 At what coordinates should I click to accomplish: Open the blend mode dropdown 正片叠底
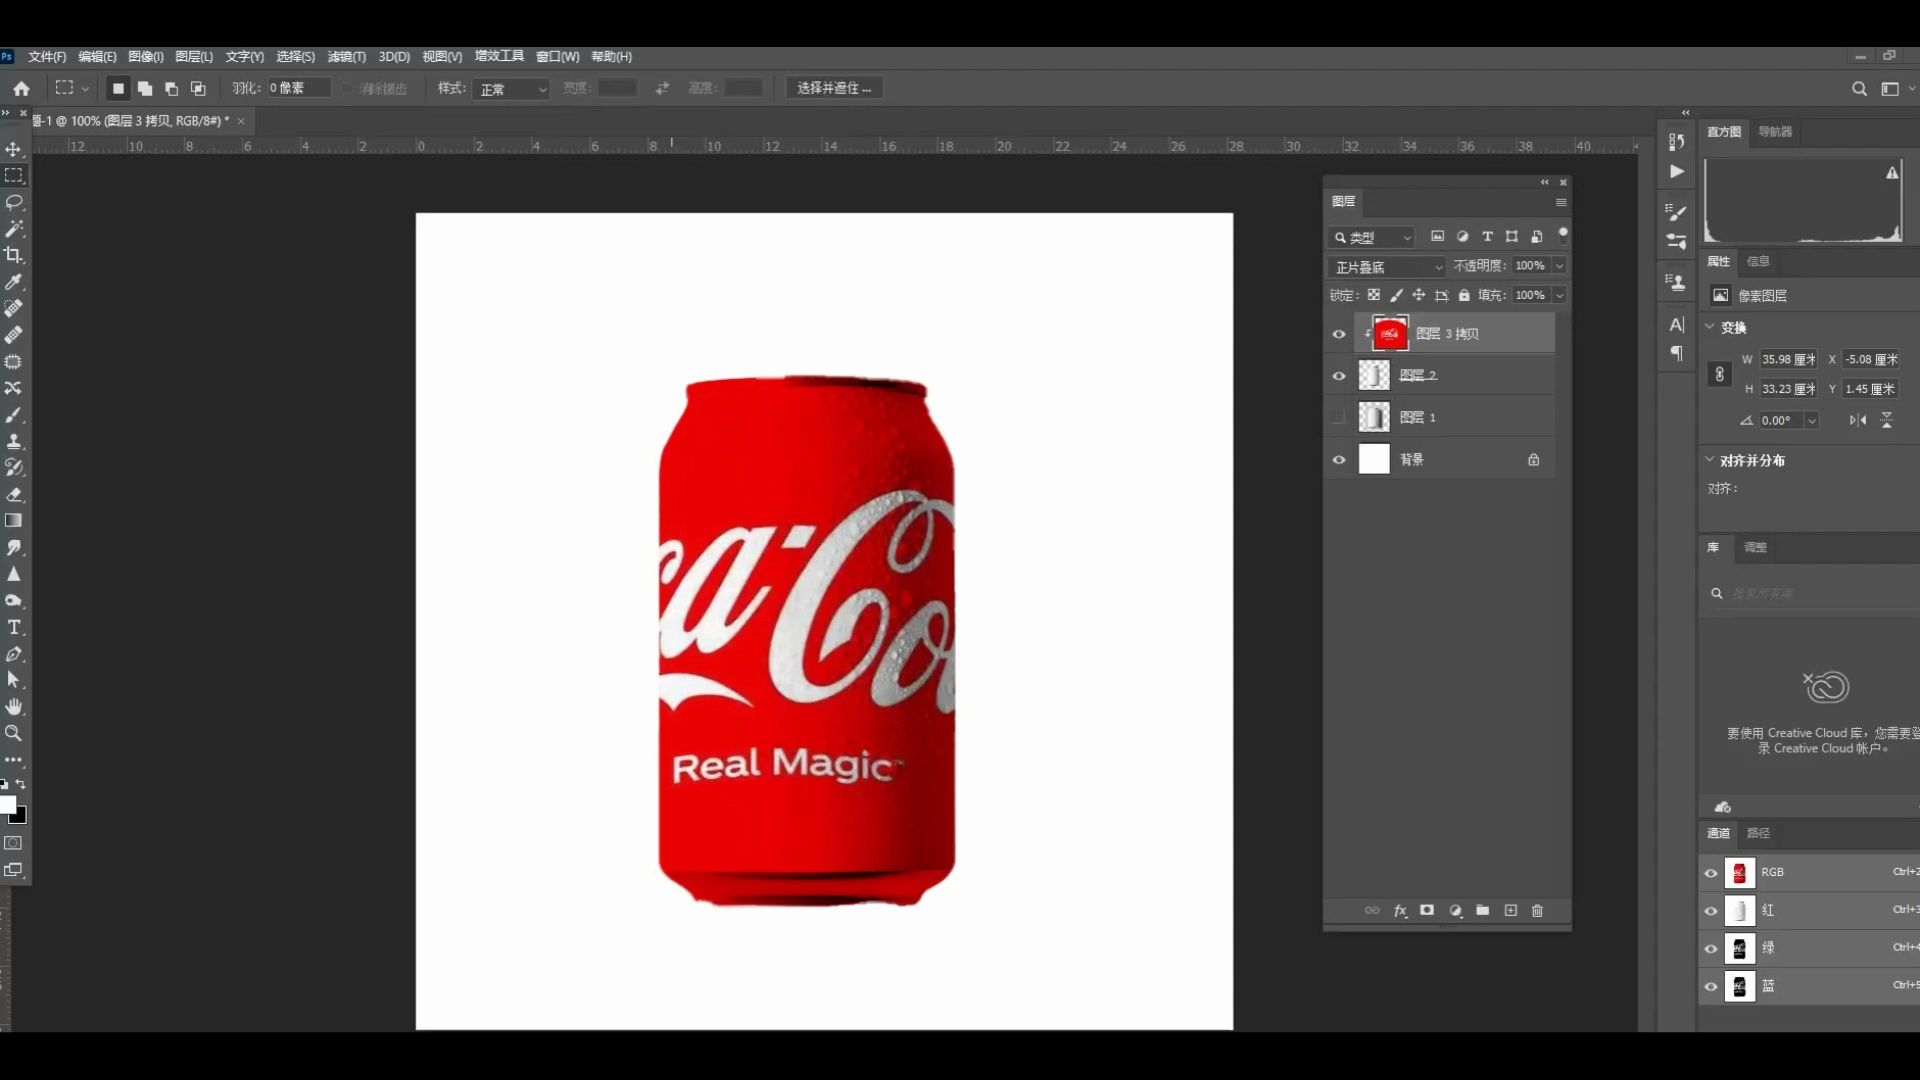(1388, 267)
